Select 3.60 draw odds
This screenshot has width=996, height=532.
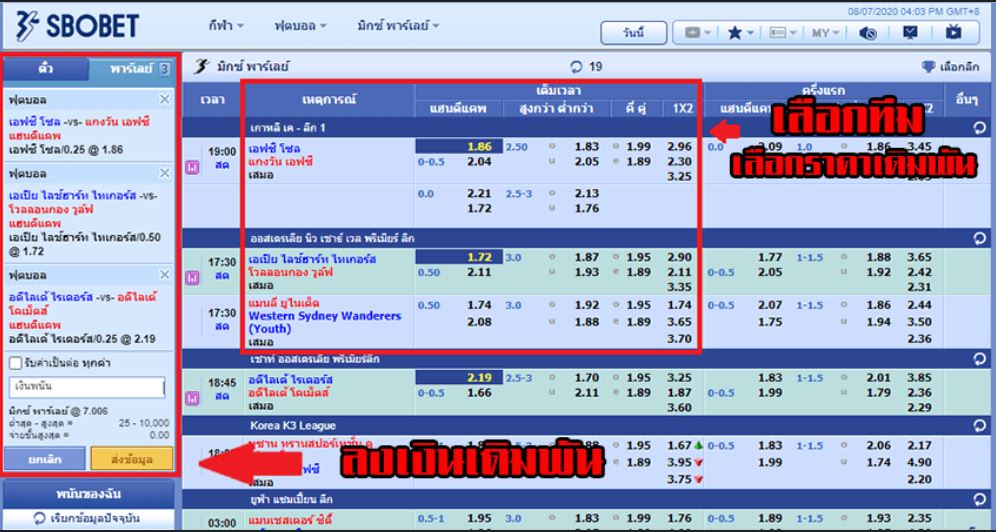pyautogui.click(x=680, y=408)
